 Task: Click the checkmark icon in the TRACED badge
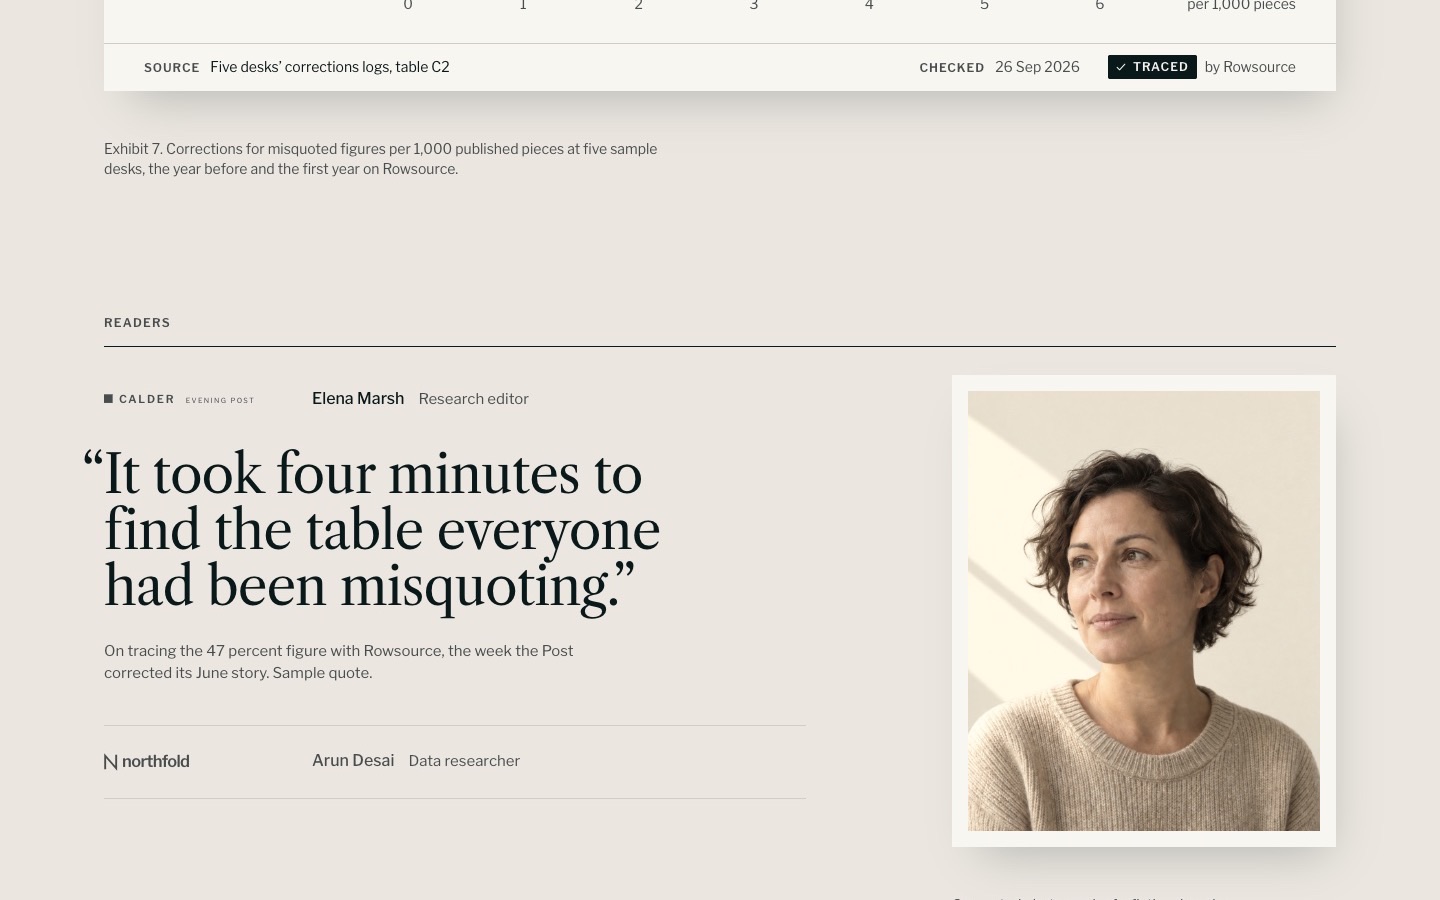pos(1121,67)
